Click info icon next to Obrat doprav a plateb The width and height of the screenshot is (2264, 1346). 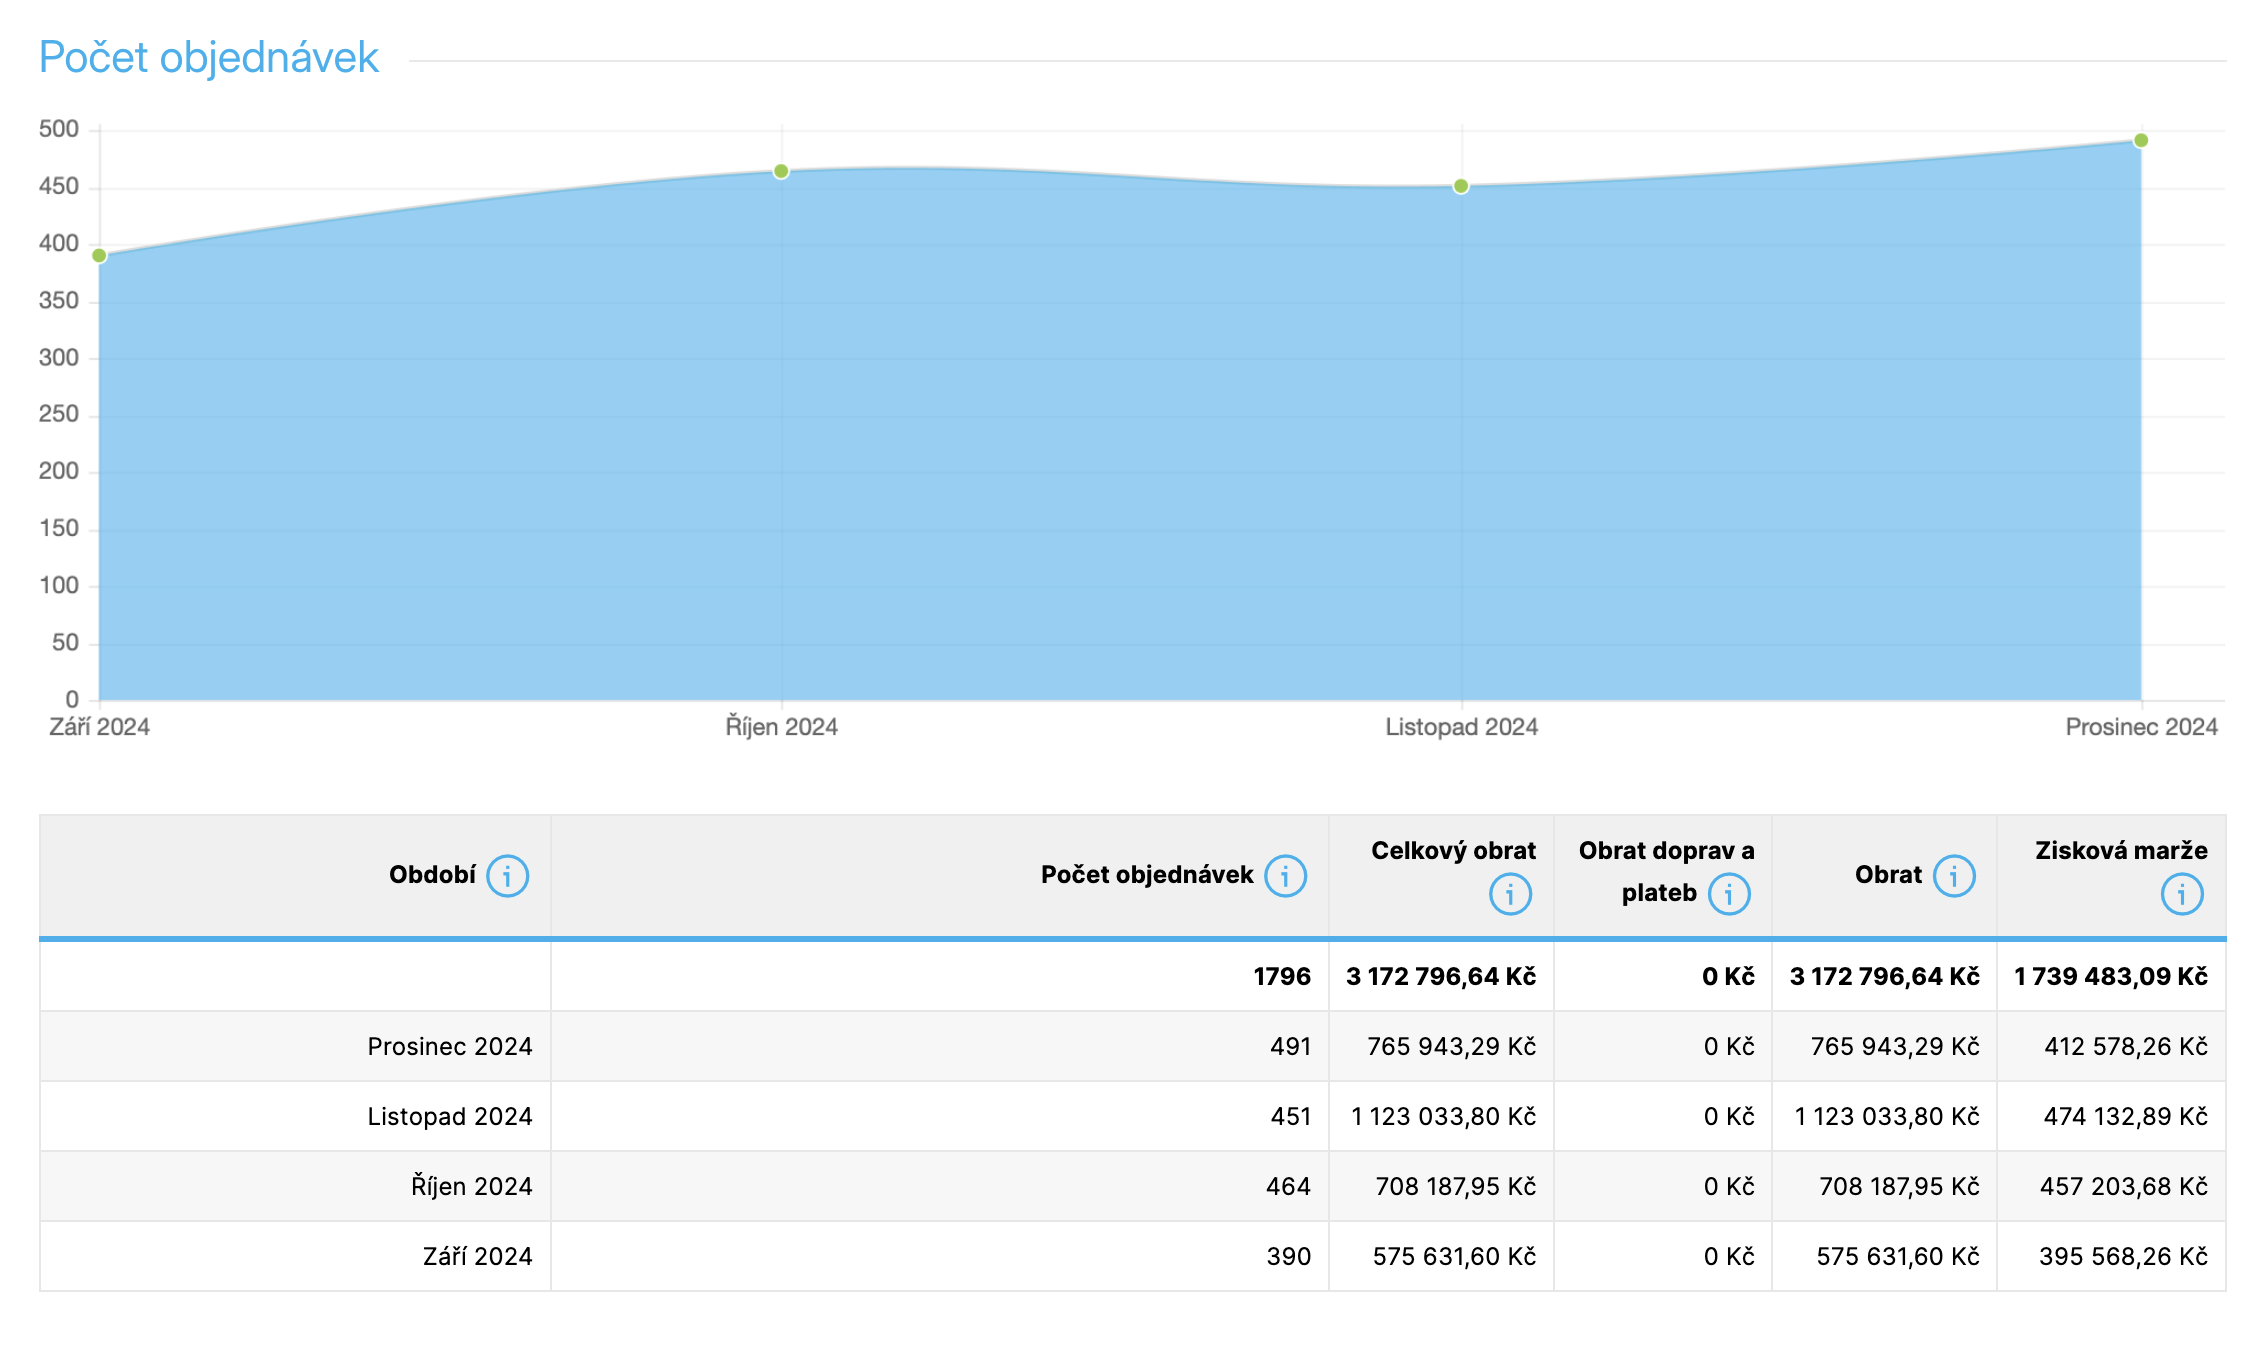[1729, 894]
